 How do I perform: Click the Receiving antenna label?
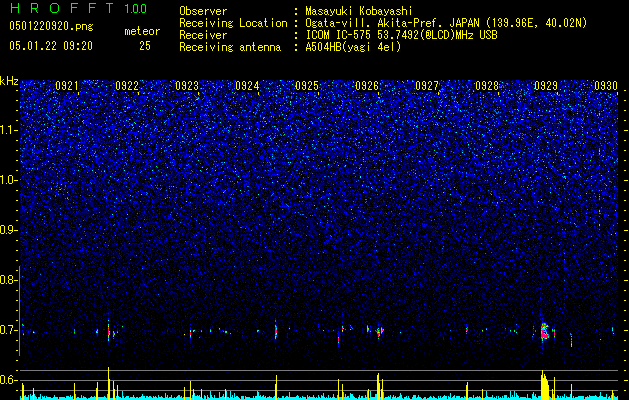tap(230, 47)
